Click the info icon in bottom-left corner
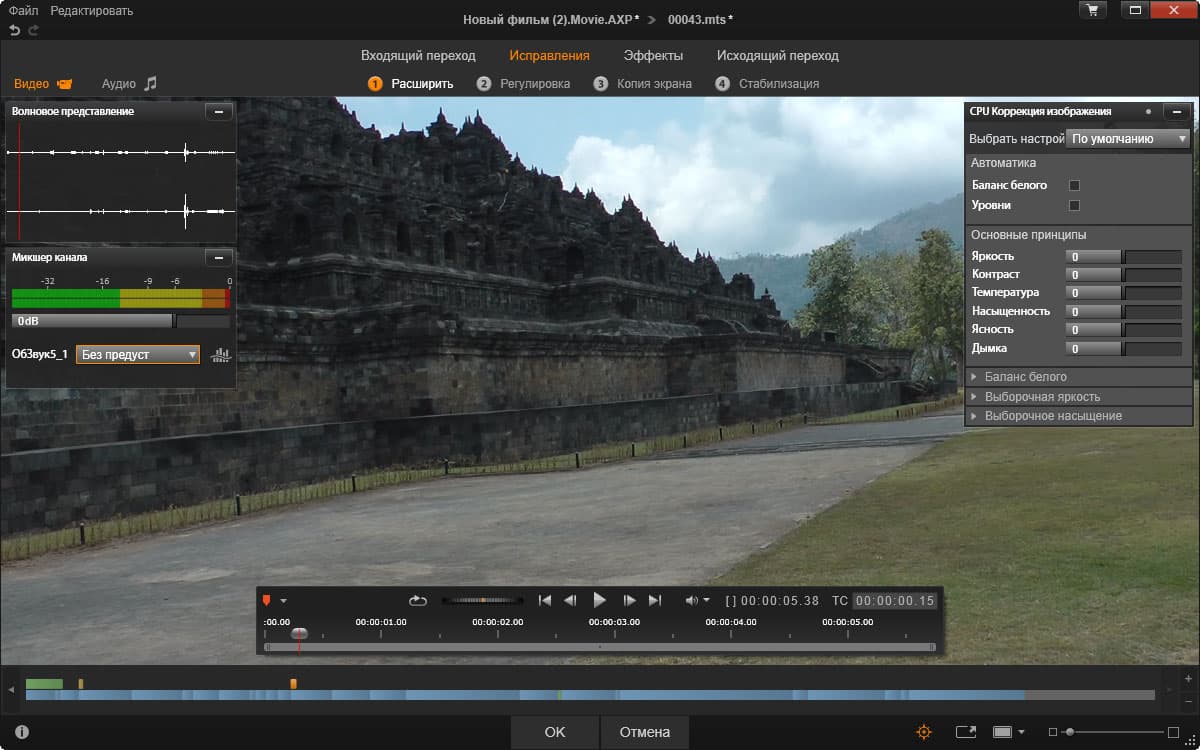This screenshot has height=750, width=1200. pyautogui.click(x=22, y=732)
